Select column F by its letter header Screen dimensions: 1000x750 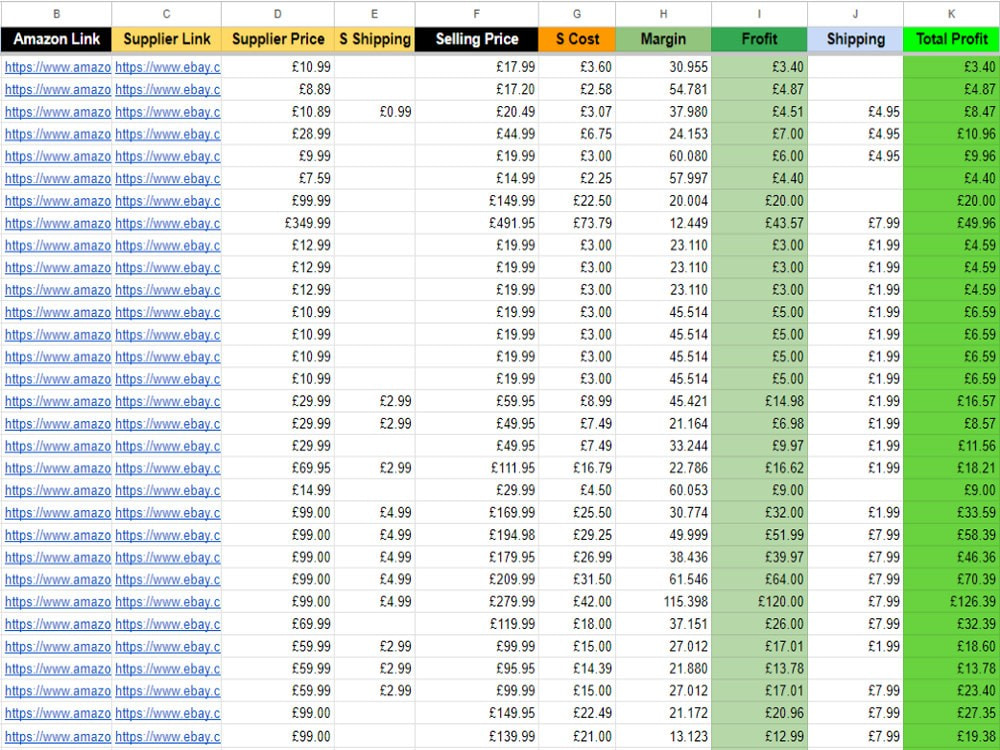[x=476, y=14]
